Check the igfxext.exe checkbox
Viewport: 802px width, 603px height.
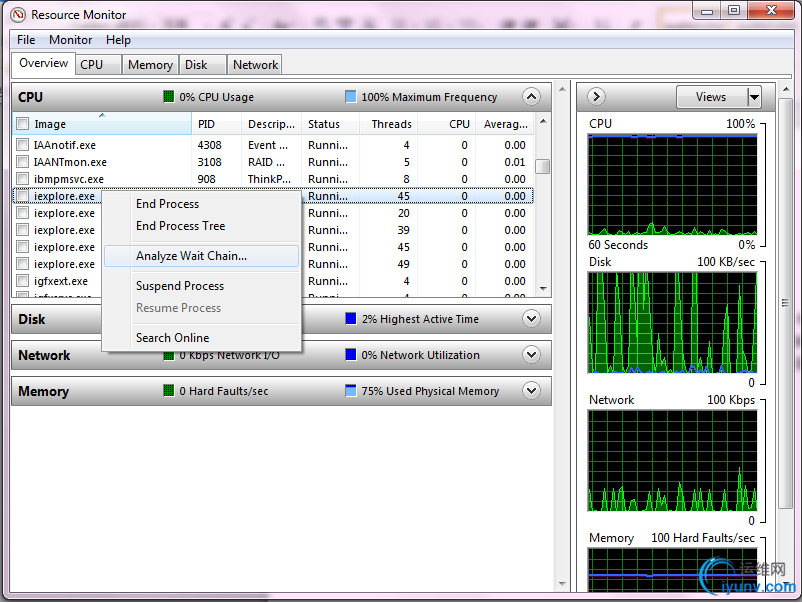tap(23, 281)
